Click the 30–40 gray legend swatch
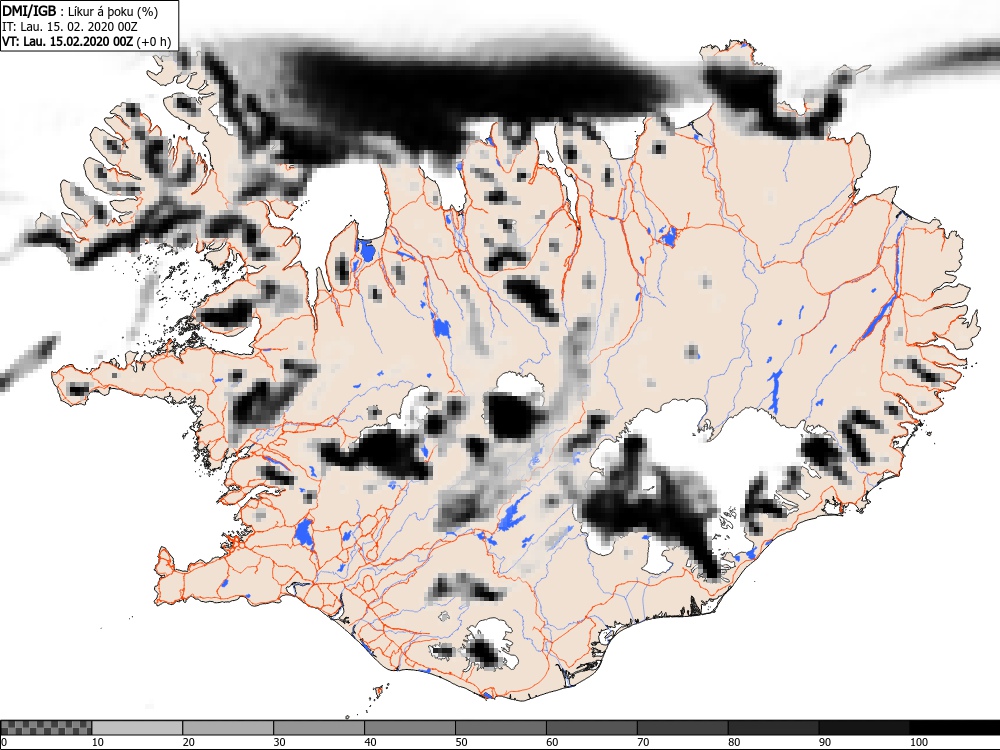Screen dimensions: 1000x750 coord(319,728)
